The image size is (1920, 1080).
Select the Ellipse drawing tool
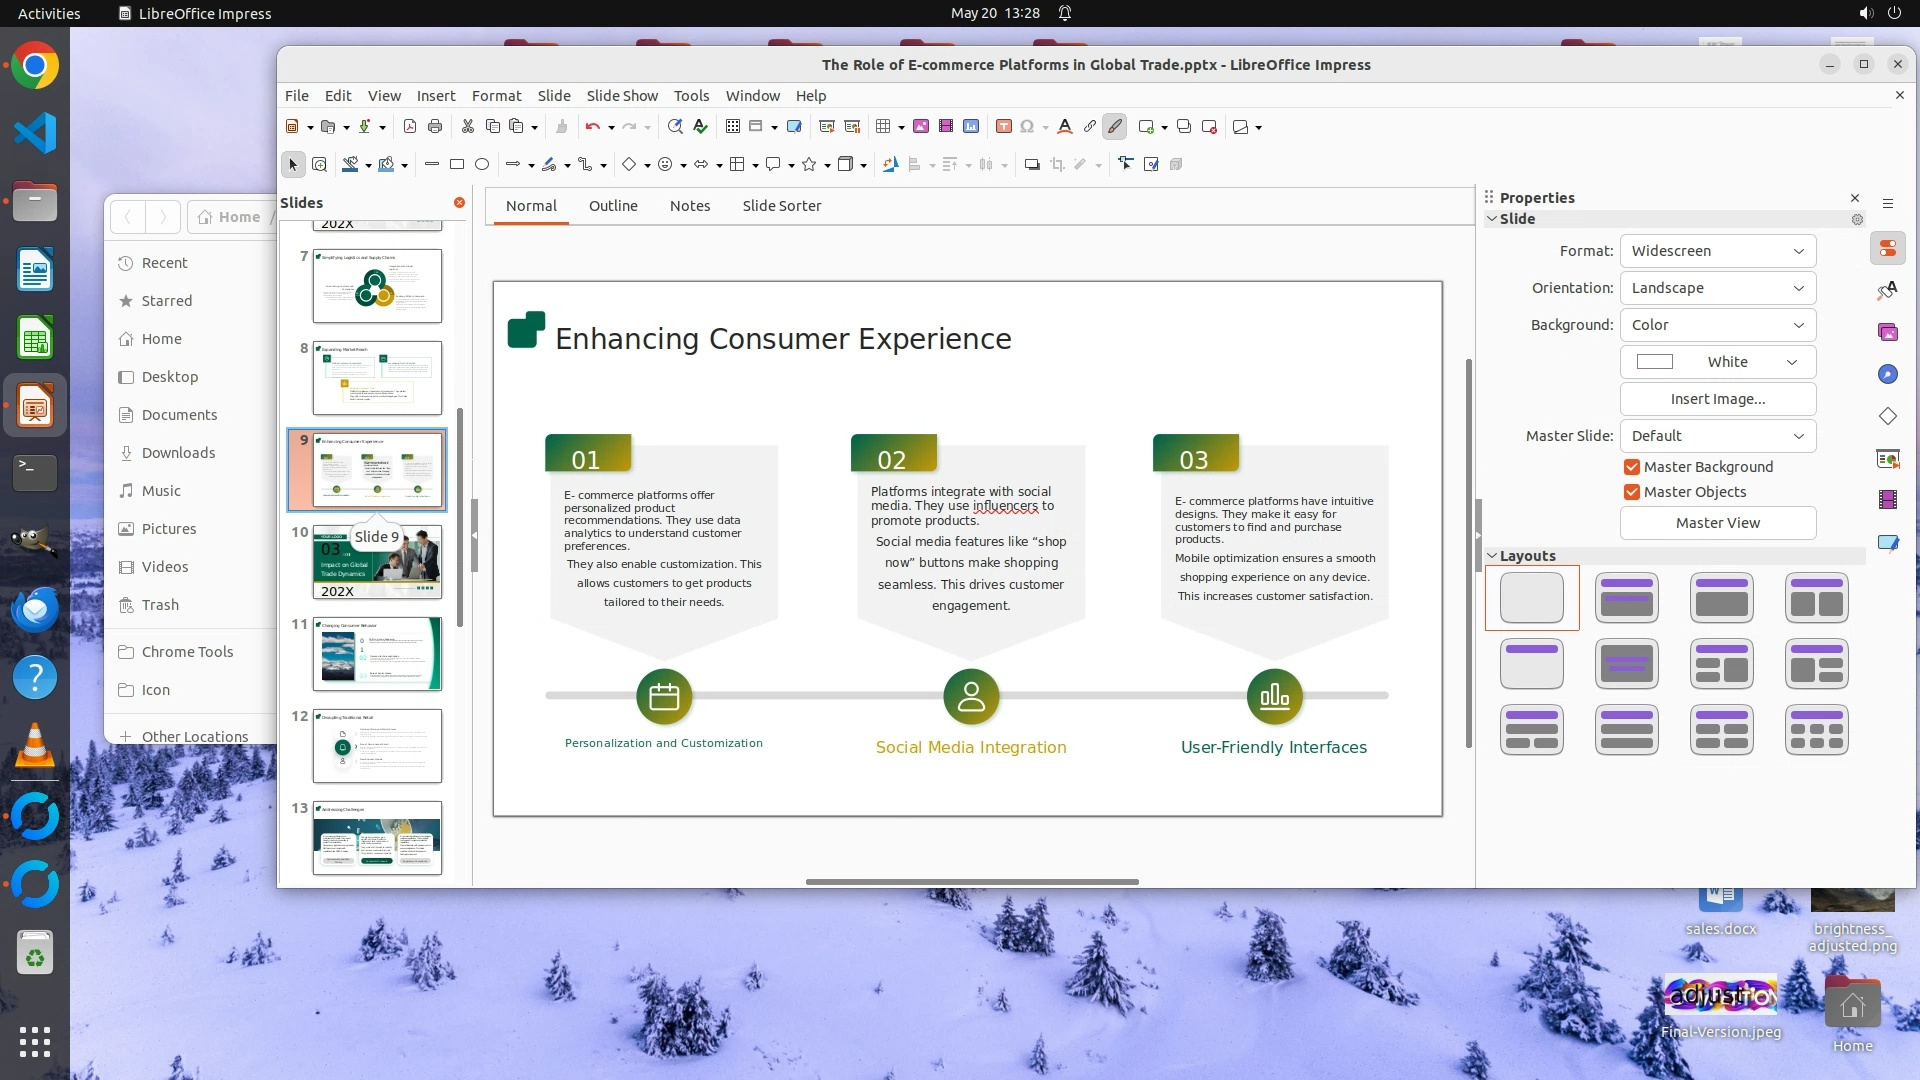482,165
